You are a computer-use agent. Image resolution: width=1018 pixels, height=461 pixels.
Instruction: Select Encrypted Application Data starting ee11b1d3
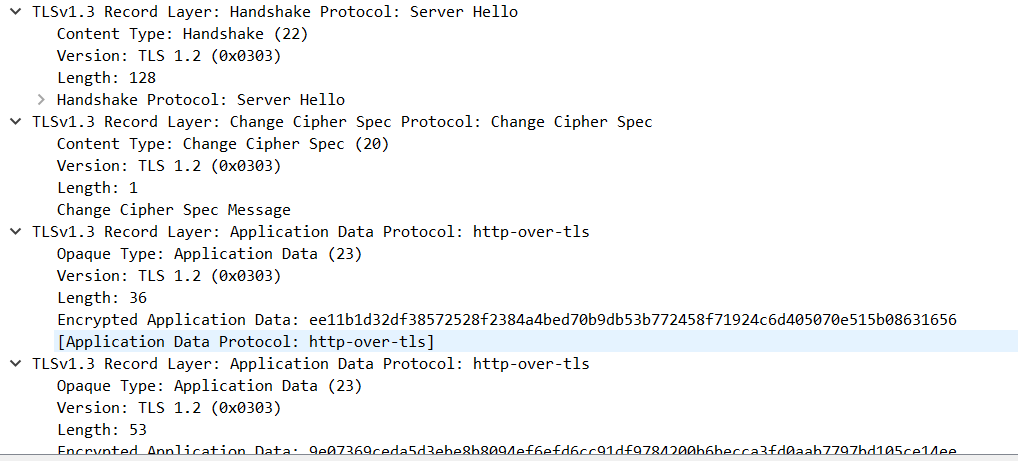point(506,320)
